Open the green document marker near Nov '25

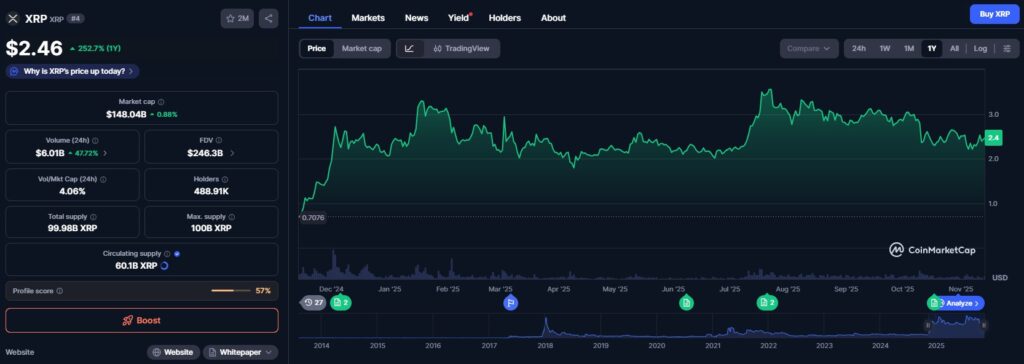pos(934,303)
